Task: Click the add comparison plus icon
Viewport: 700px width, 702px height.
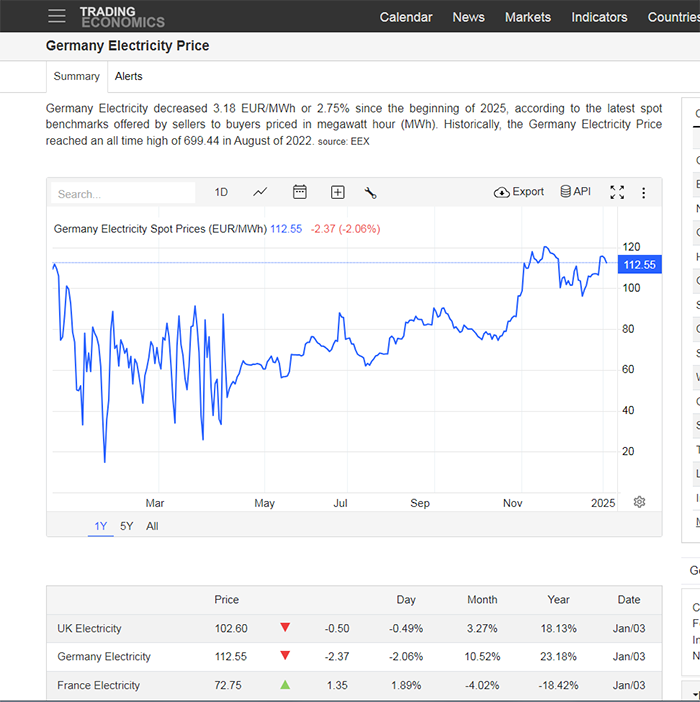Action: [337, 193]
